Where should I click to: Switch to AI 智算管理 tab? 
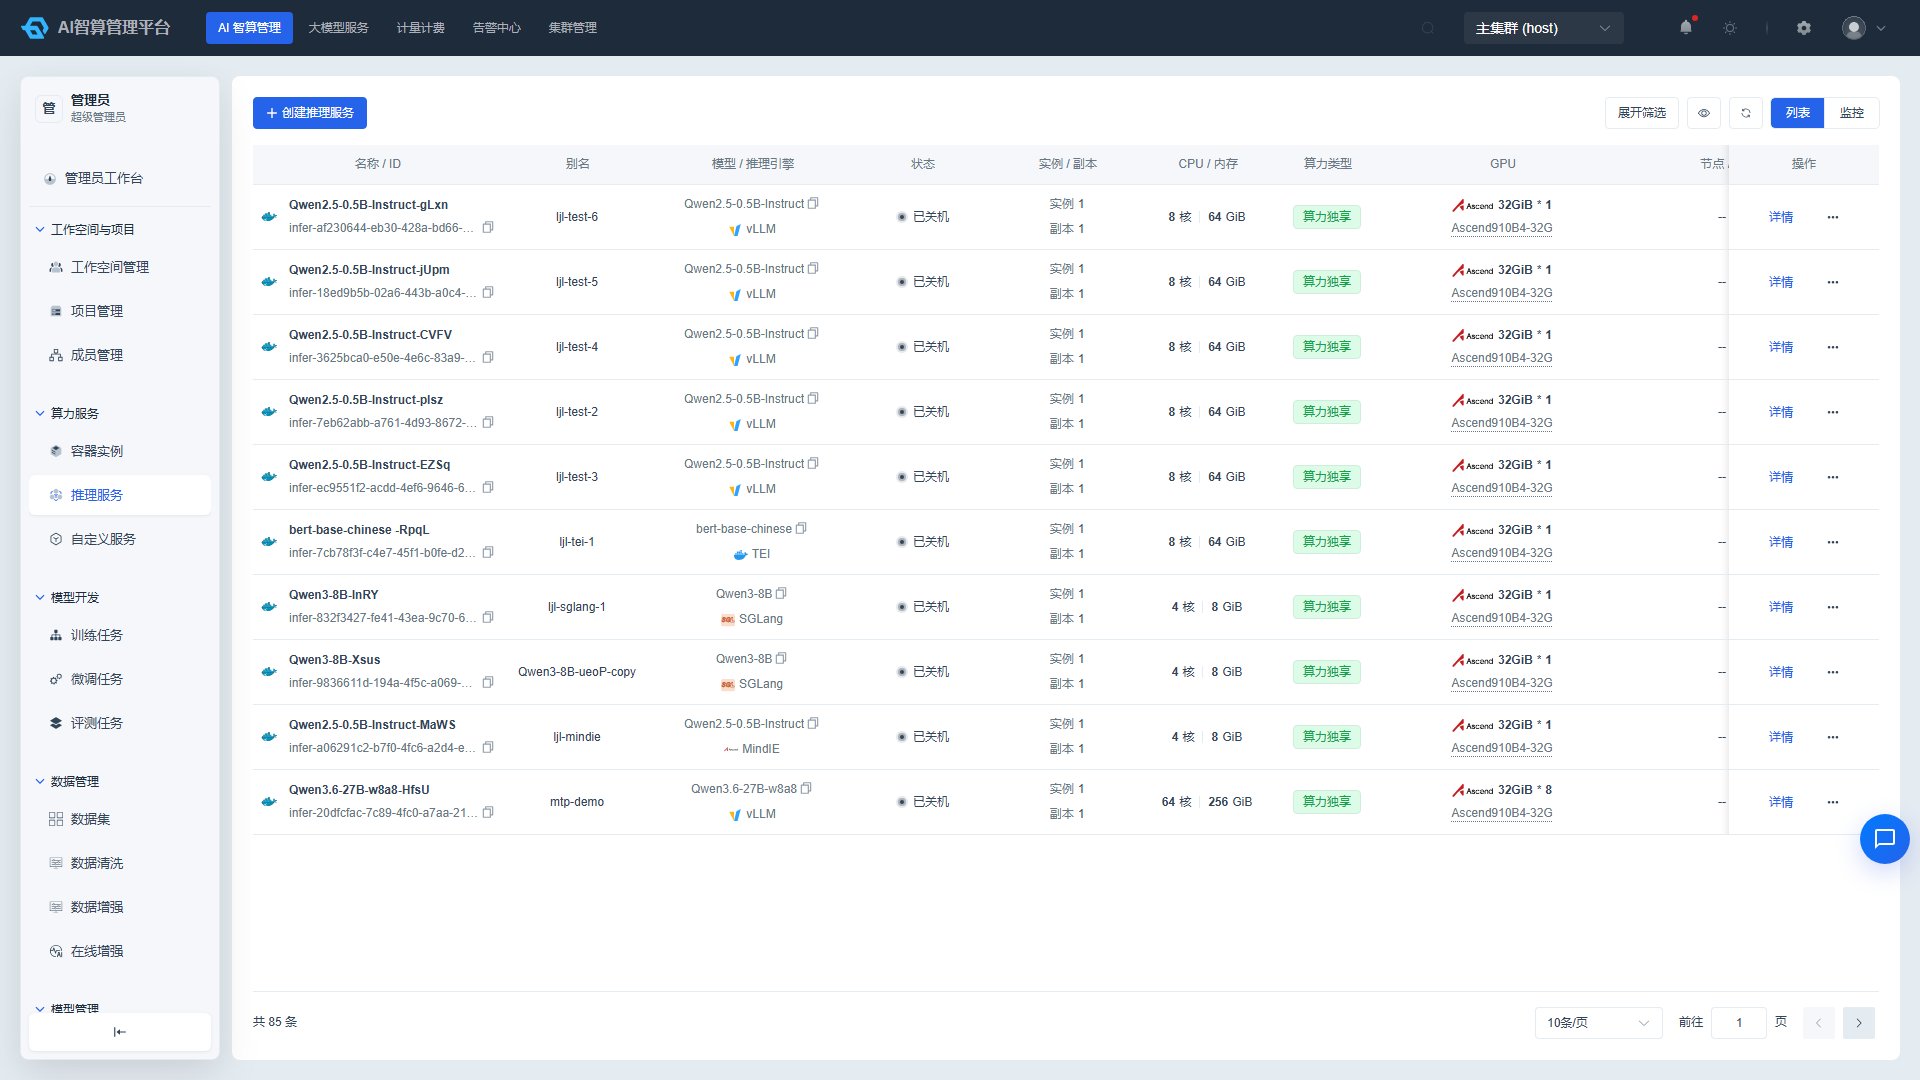click(249, 28)
